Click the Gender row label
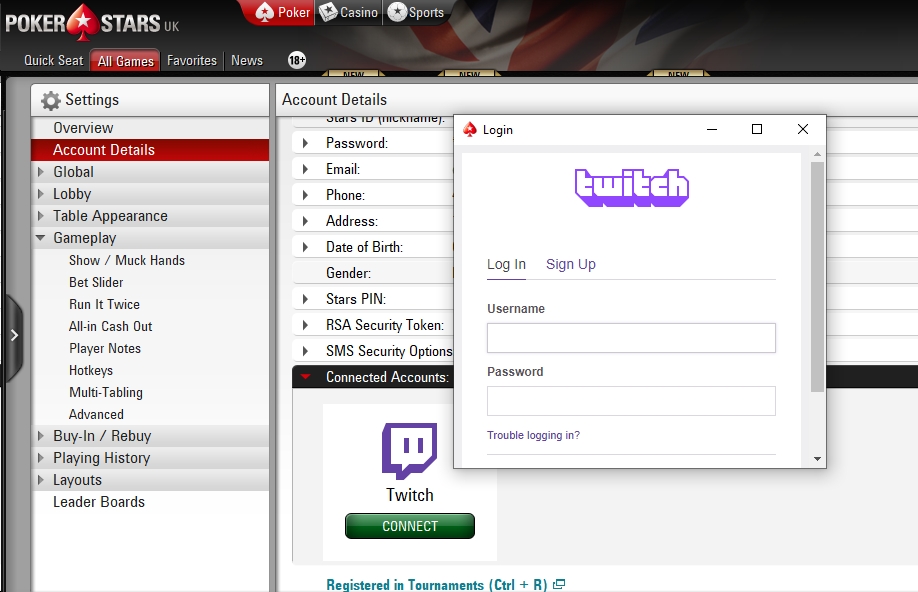Screen dimensions: 918x592 [x=348, y=273]
